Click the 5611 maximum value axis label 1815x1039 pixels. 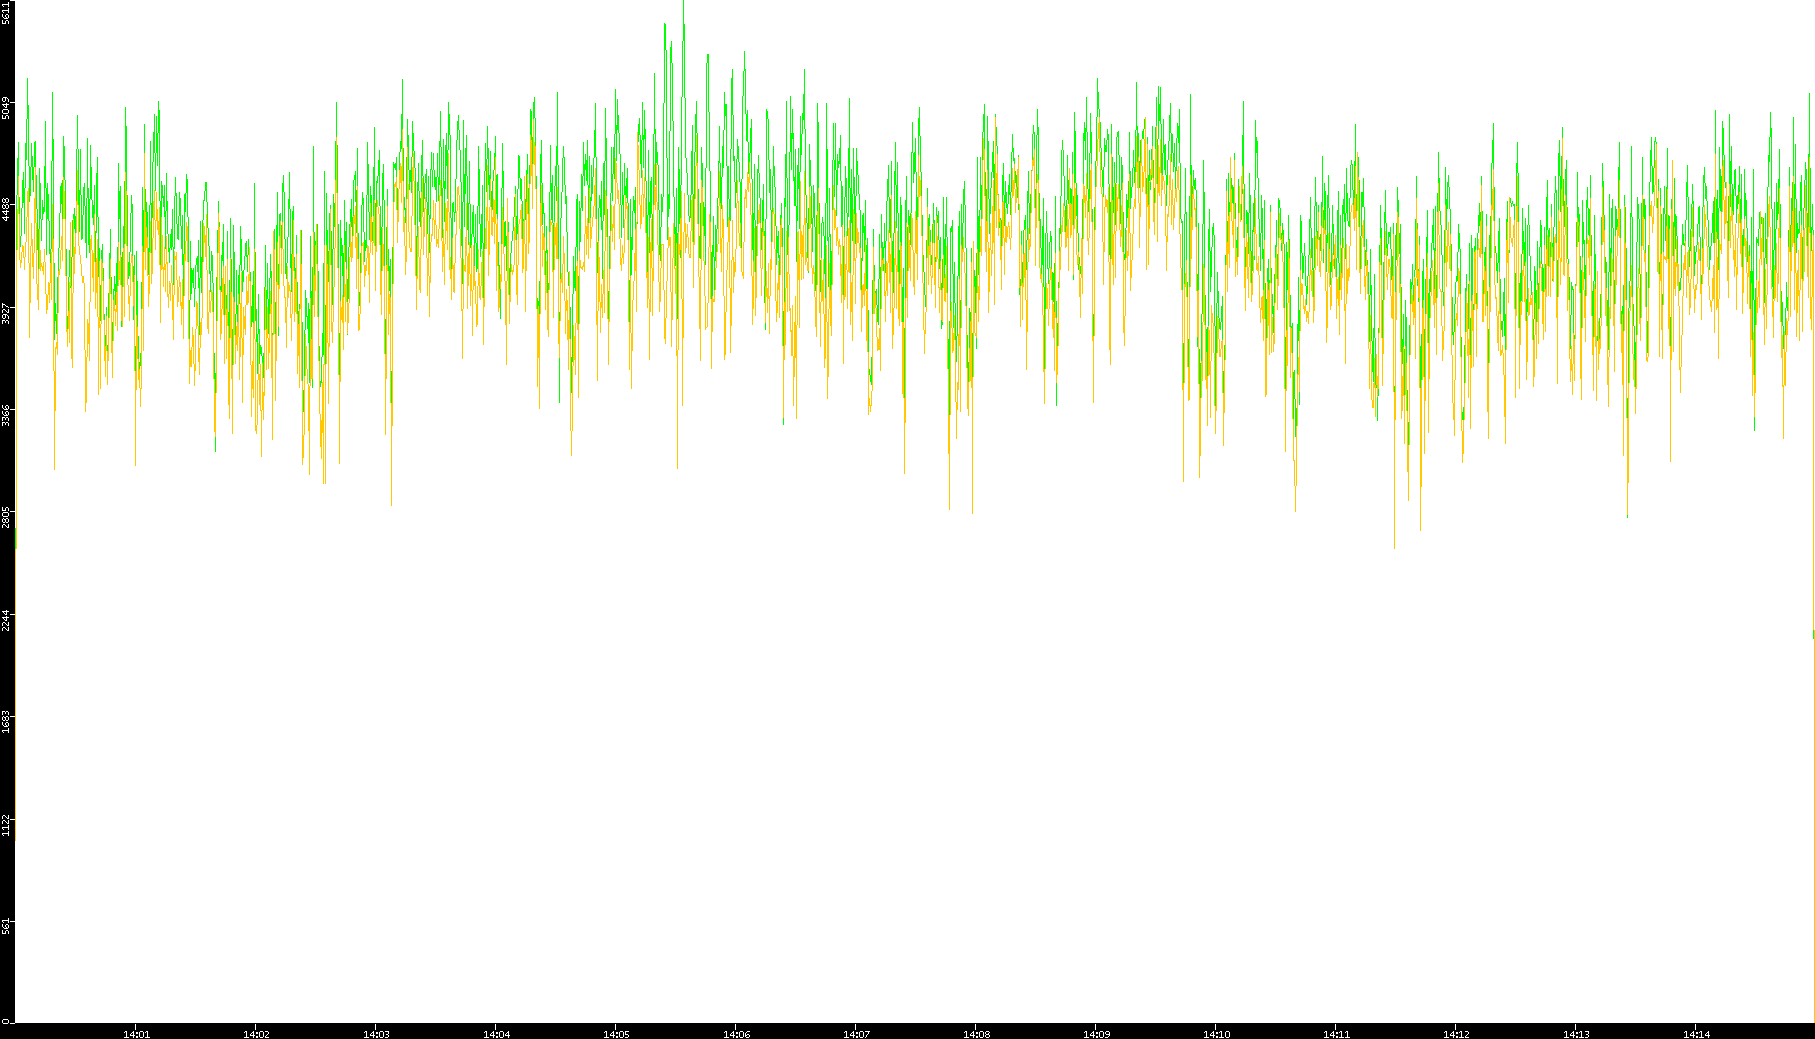(x=7, y=12)
